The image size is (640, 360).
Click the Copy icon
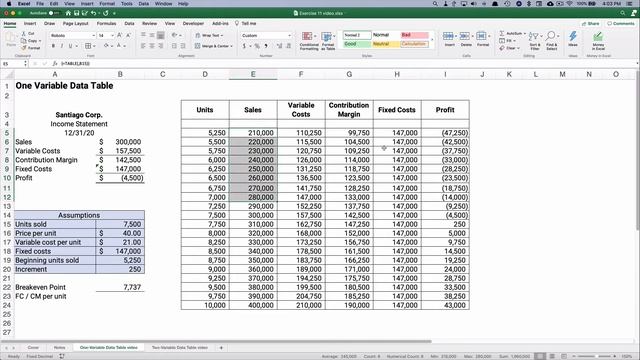pos(24,40)
